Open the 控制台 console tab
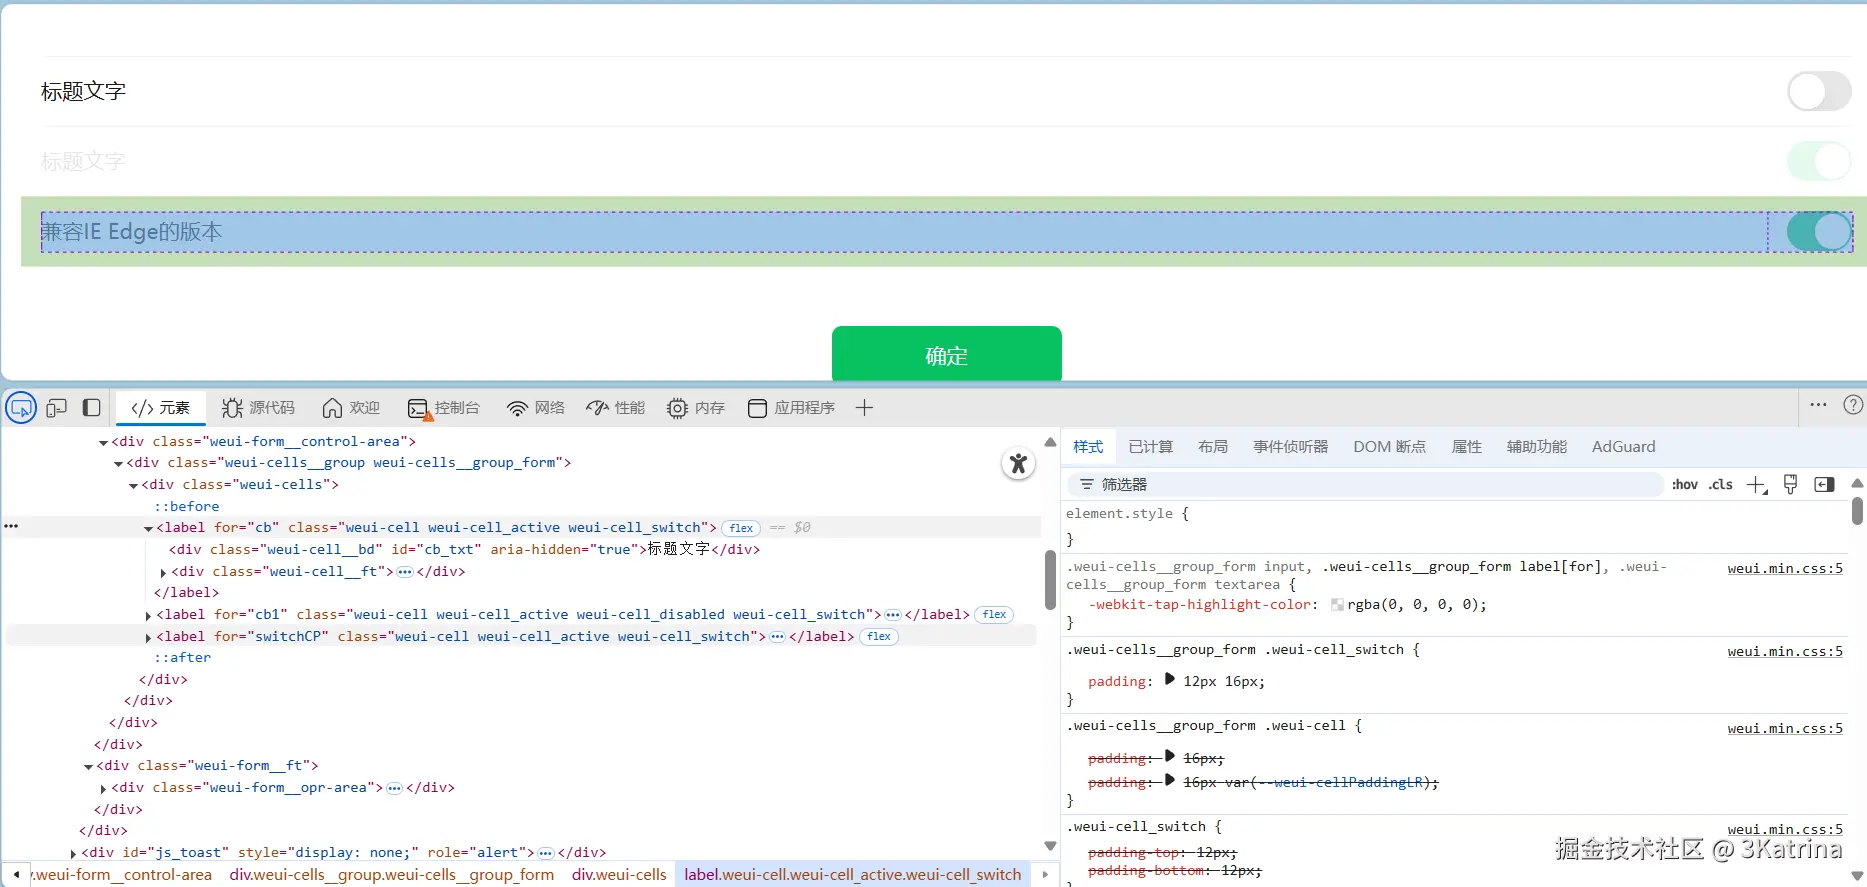Image resolution: width=1867 pixels, height=887 pixels. pos(443,408)
